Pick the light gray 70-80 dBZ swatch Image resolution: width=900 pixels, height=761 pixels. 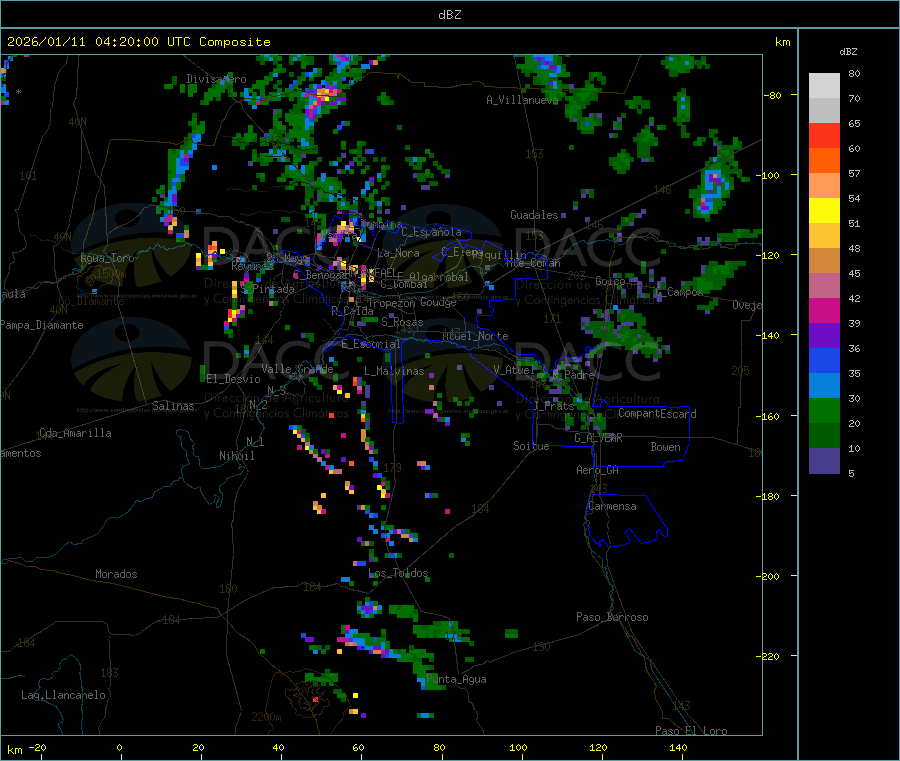coord(824,86)
